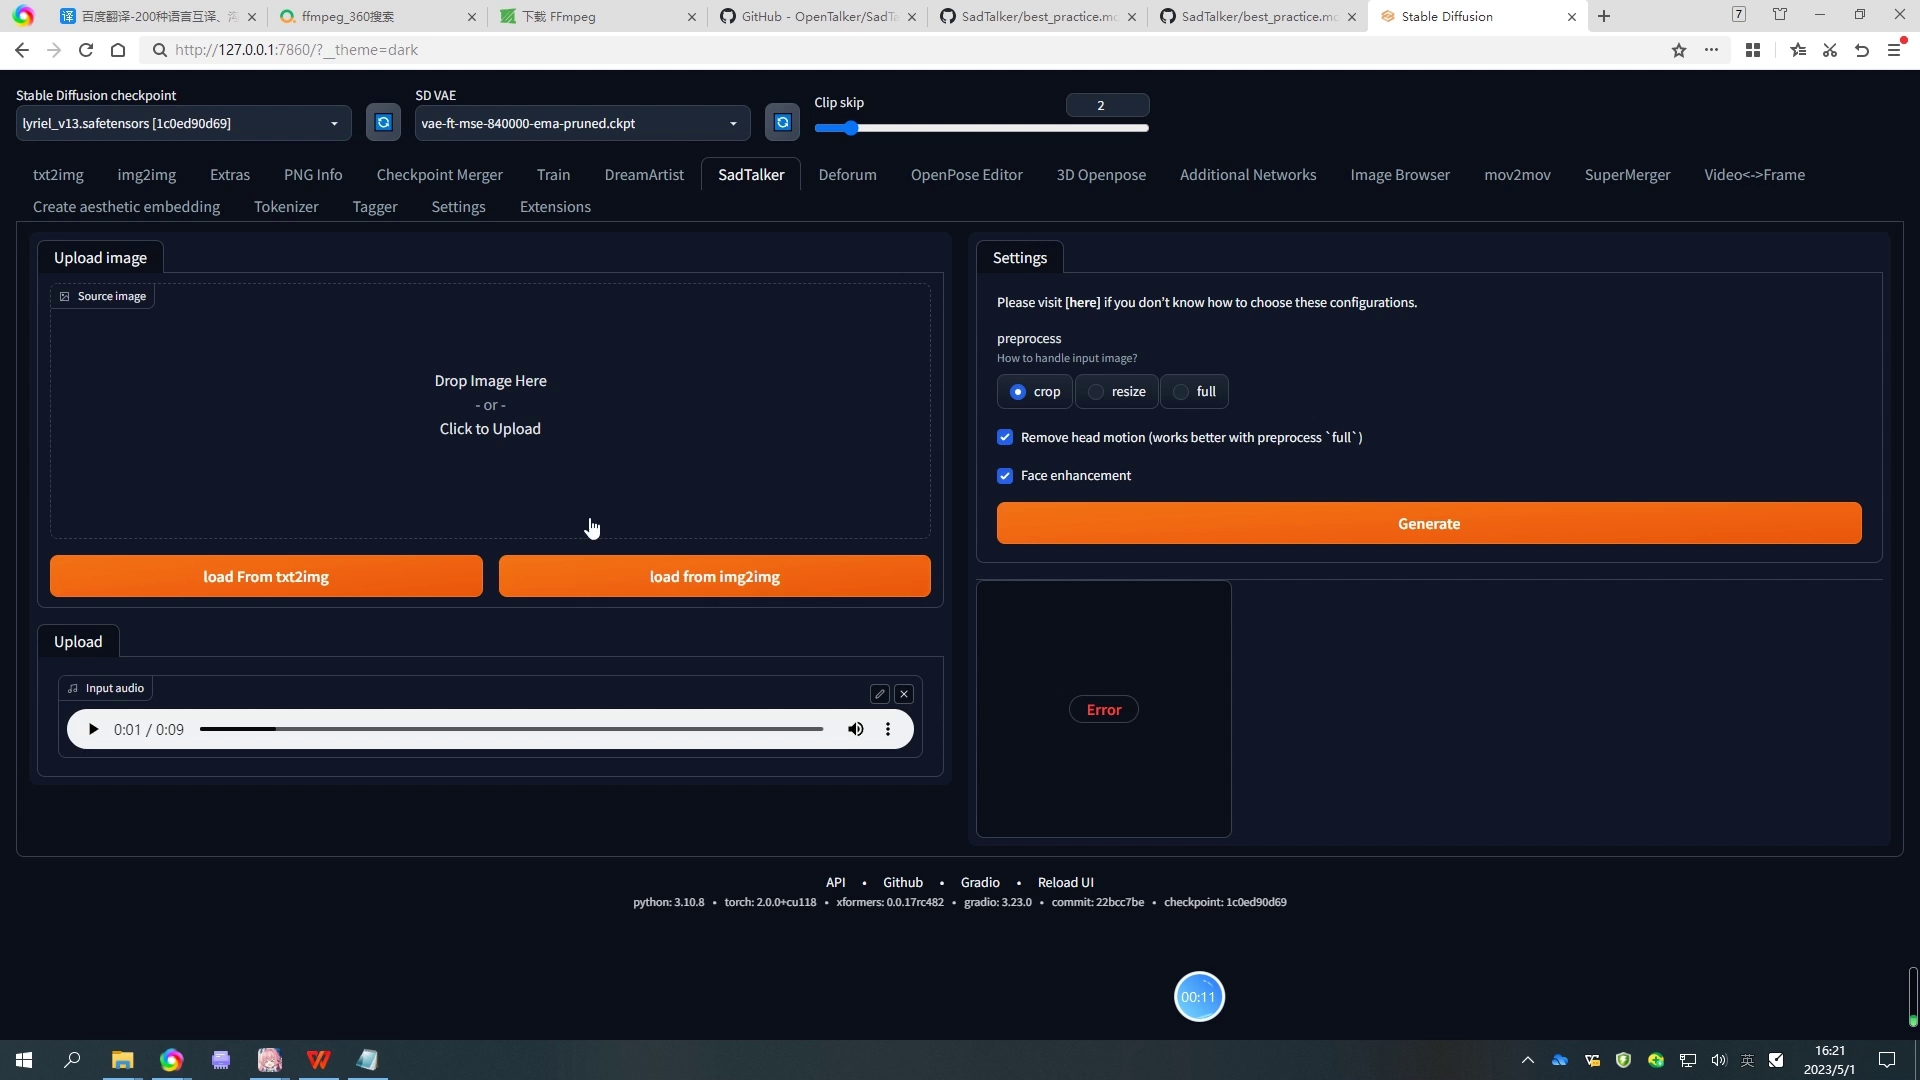Viewport: 1920px width, 1080px height.
Task: Disable Face enhancement checkbox
Action: [x=1005, y=476]
